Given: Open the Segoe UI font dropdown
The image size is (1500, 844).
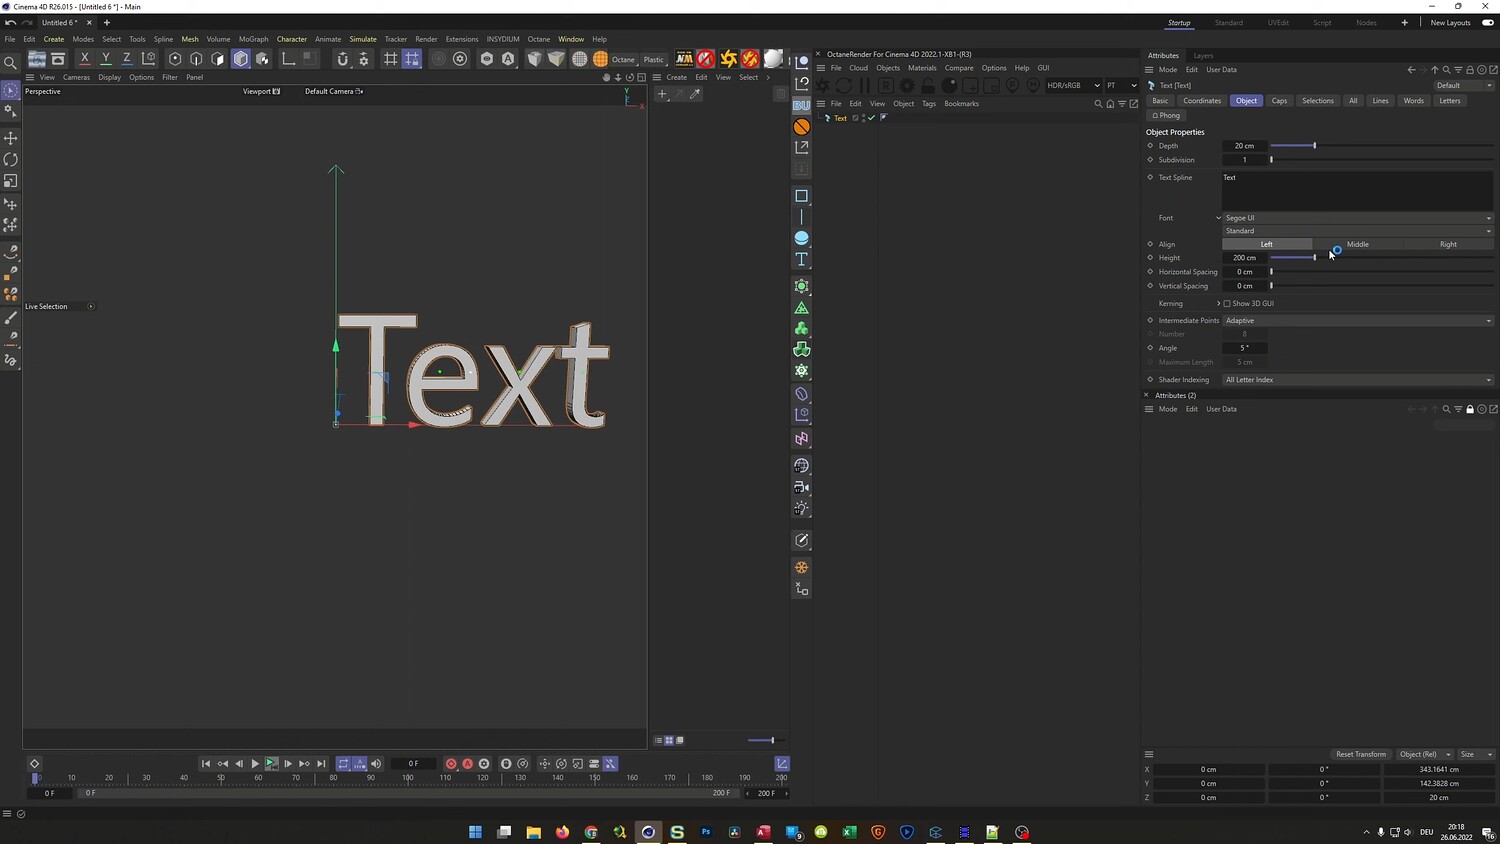Looking at the screenshot, I should [x=1358, y=218].
